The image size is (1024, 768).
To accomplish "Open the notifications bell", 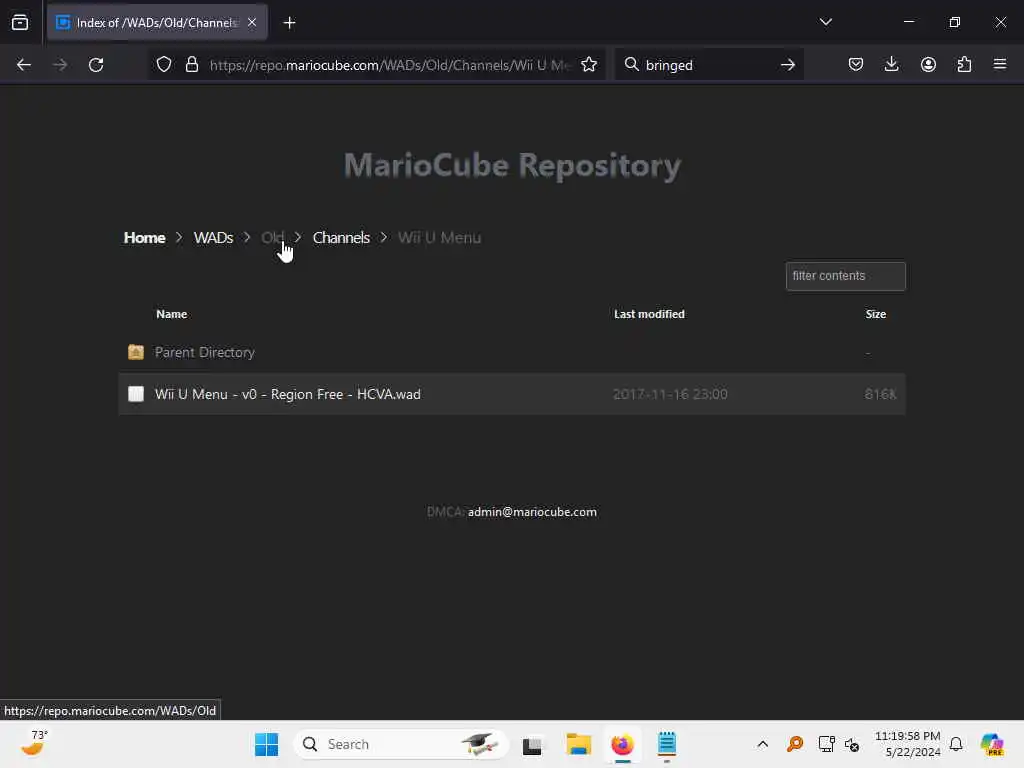I will (x=956, y=744).
